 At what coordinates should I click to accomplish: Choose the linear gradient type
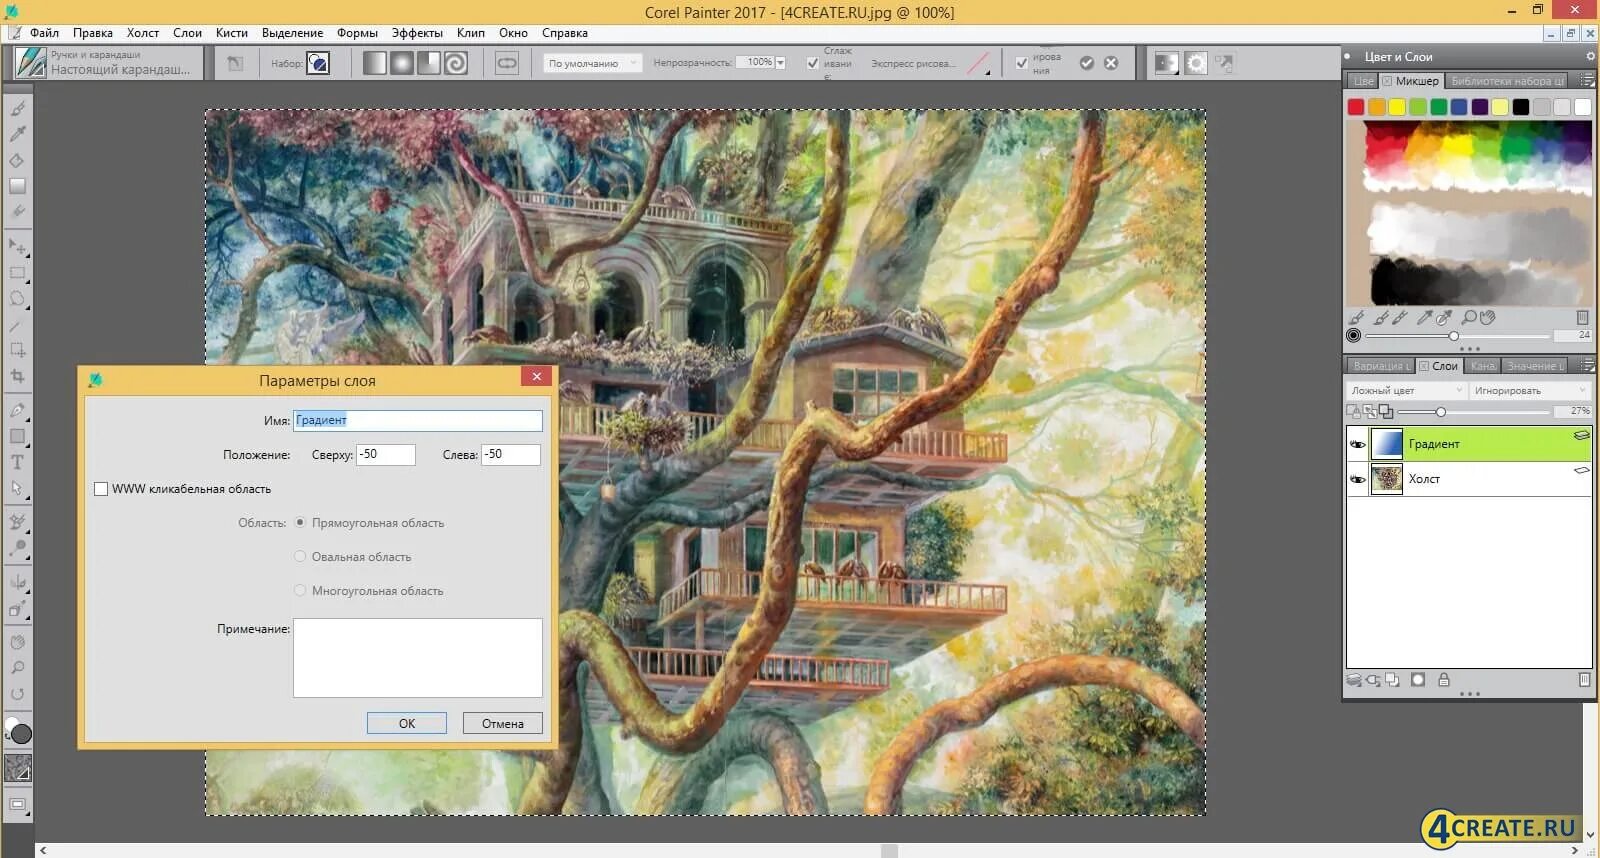tap(374, 63)
